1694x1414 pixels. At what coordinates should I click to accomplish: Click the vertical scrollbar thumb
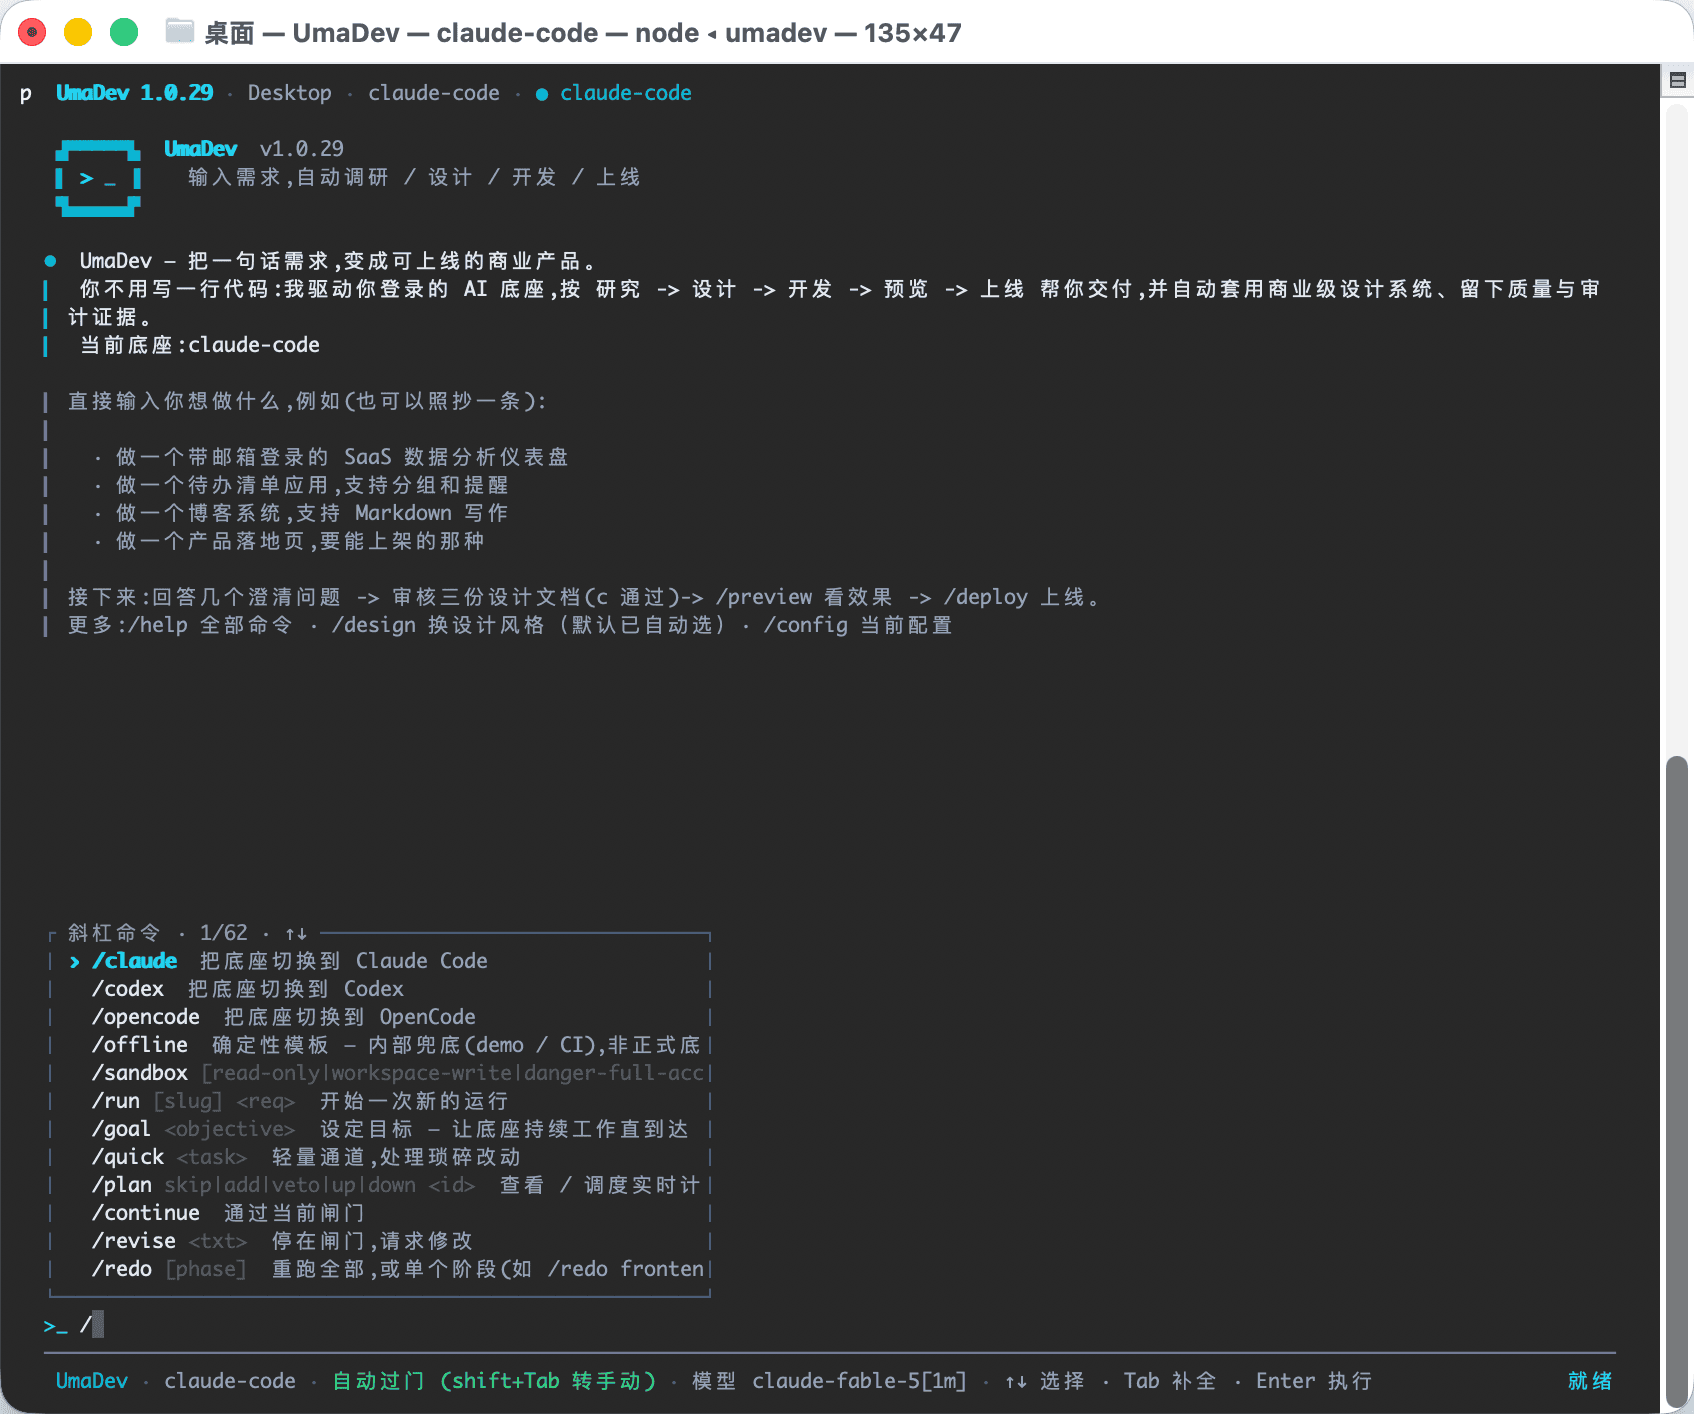(x=1677, y=1080)
